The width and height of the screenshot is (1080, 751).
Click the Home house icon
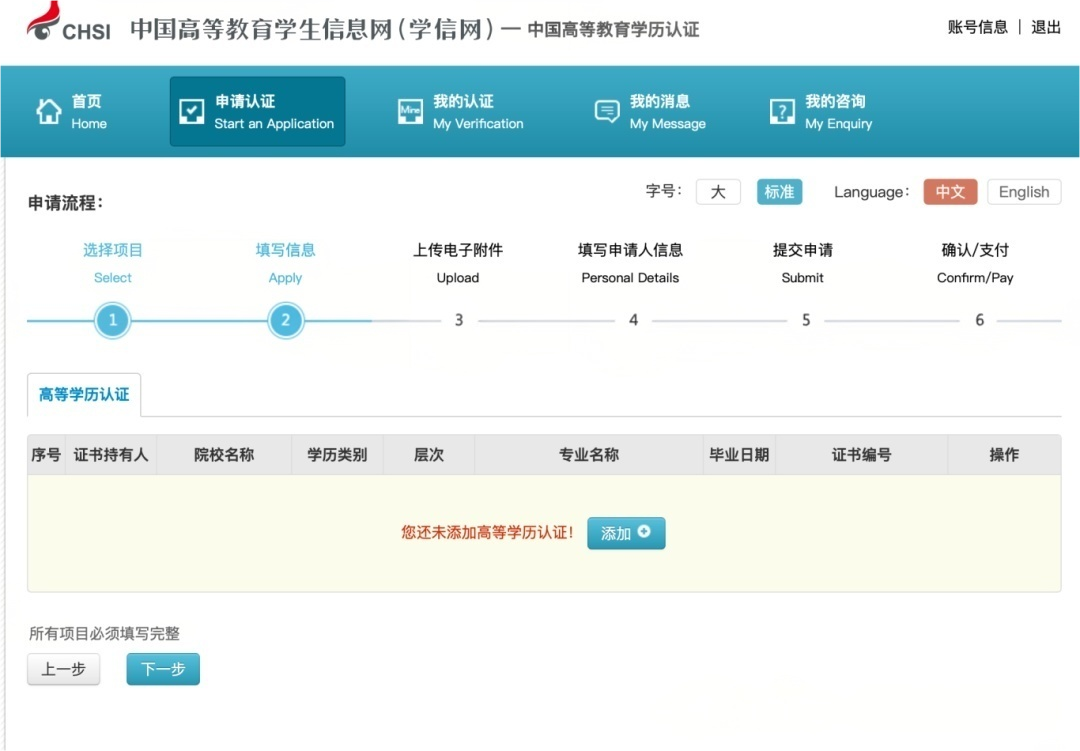pyautogui.click(x=49, y=112)
